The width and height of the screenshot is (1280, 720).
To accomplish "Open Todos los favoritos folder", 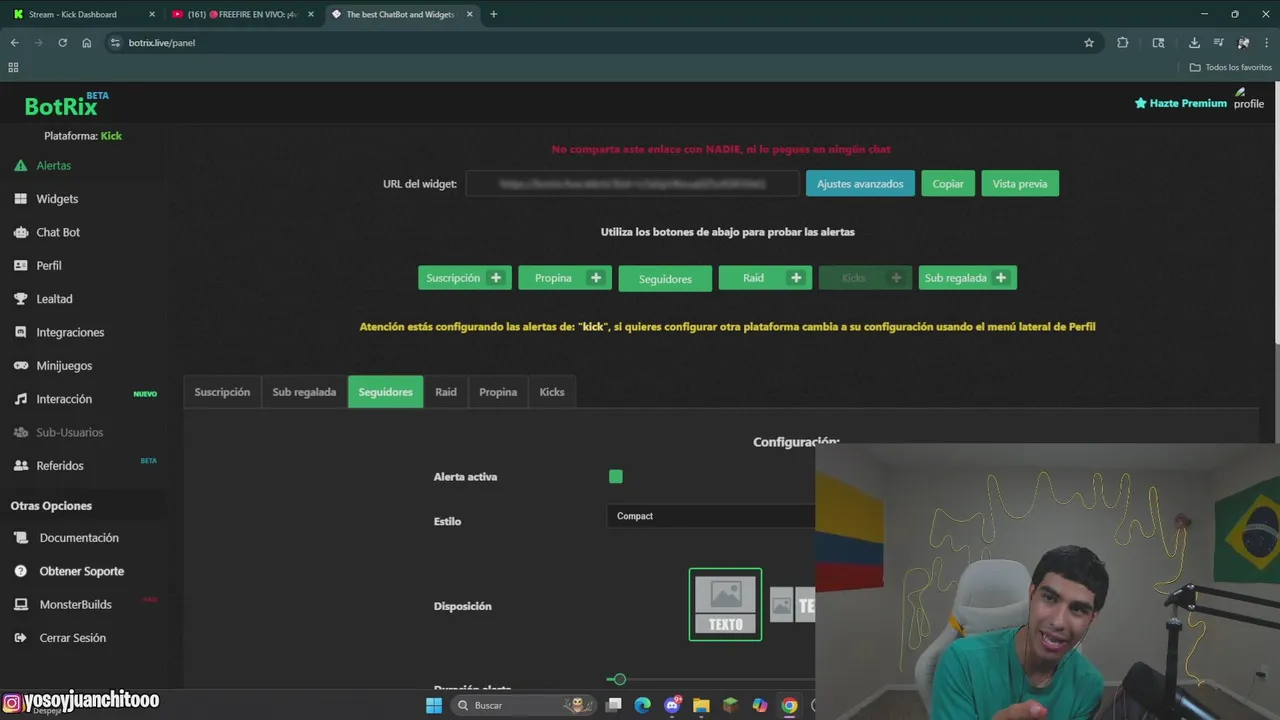I will [x=1231, y=67].
